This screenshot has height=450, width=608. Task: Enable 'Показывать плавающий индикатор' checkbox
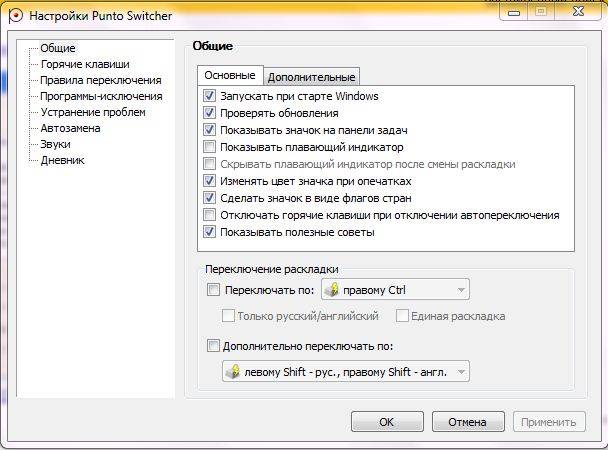click(x=209, y=148)
